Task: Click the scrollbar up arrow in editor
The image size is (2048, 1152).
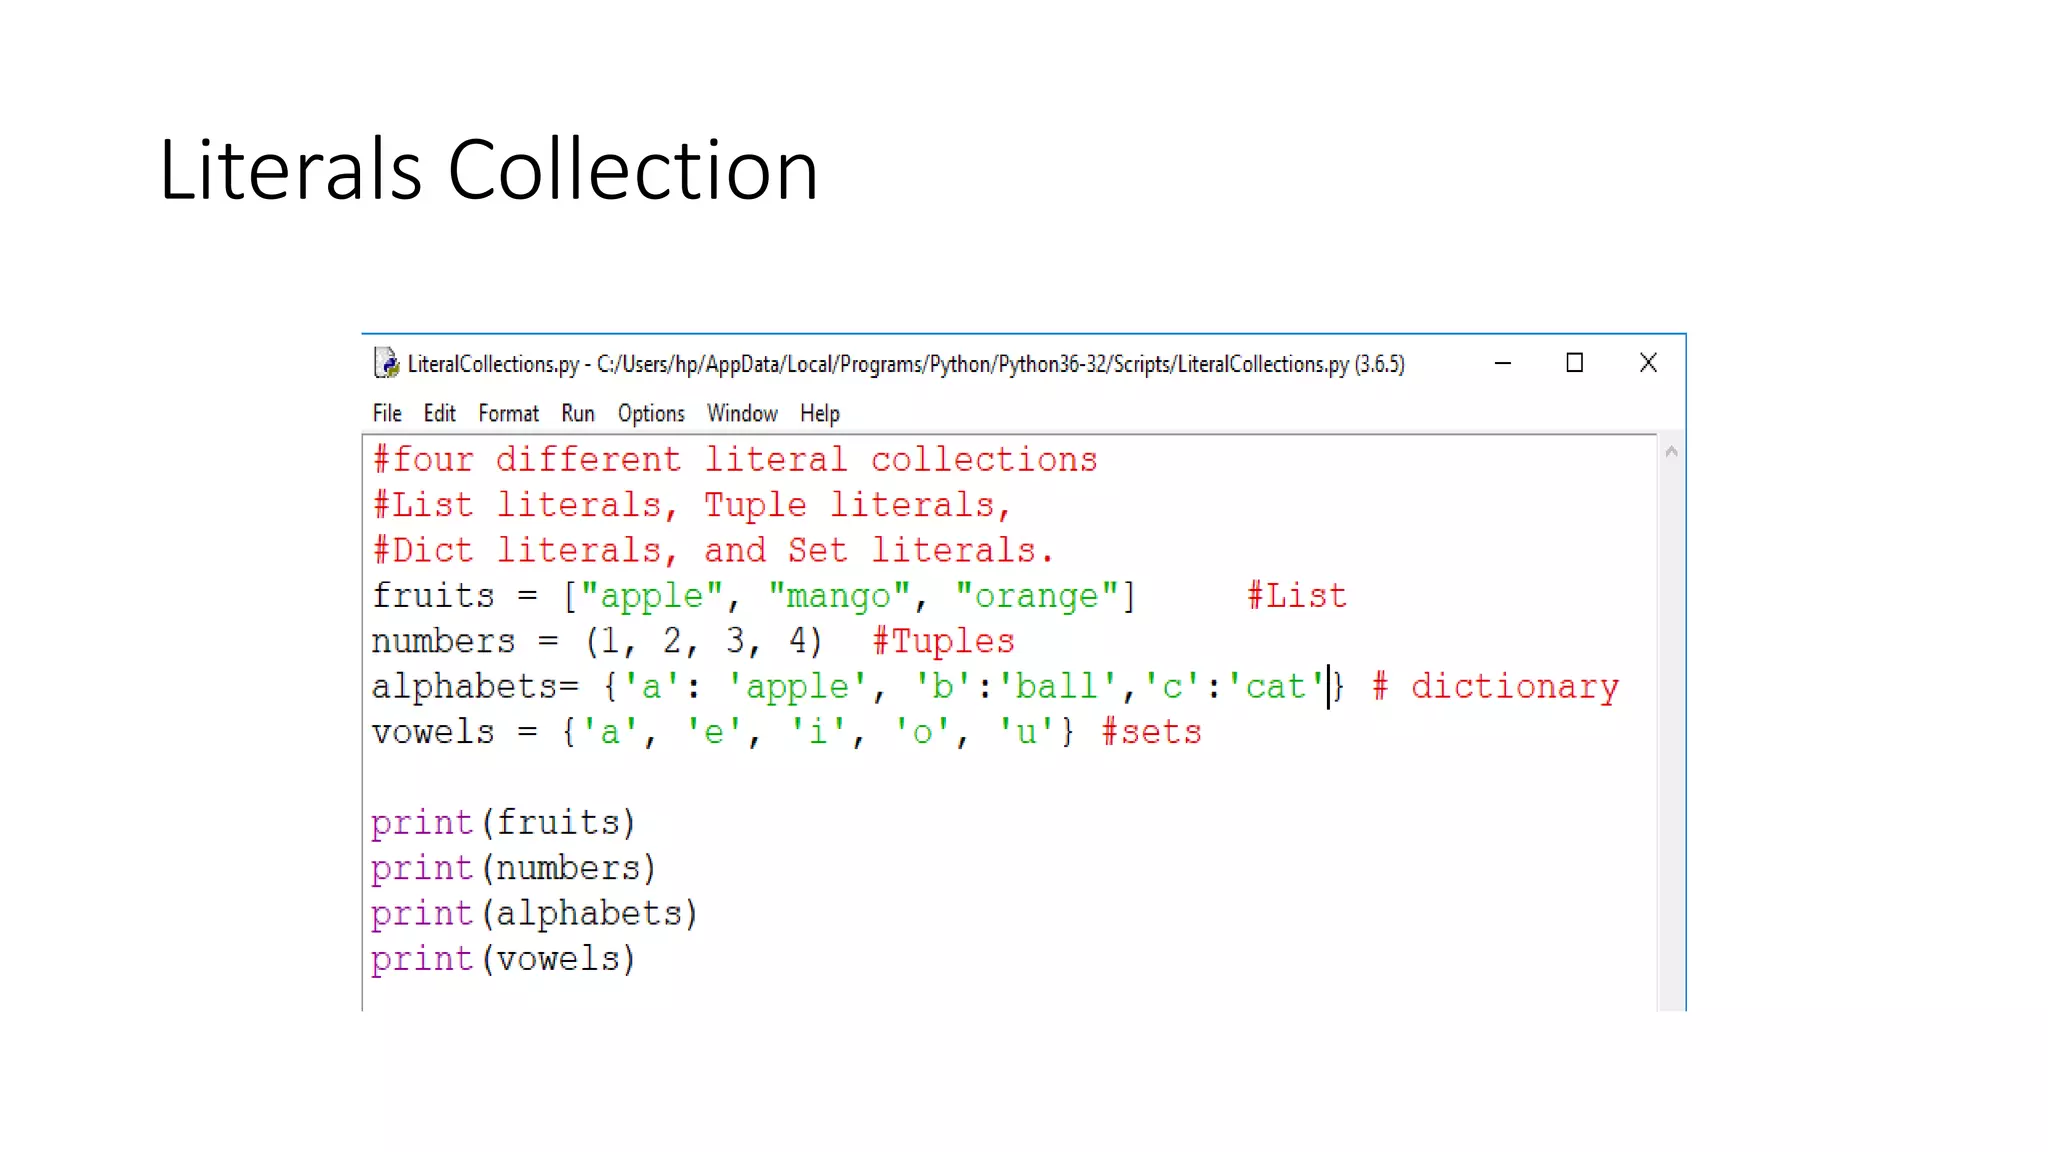Action: pos(1671,452)
